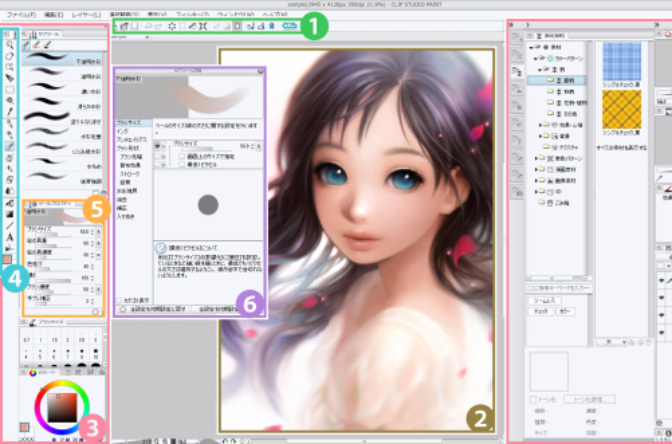Image resolution: width=672 pixels, height=444 pixels.
Task: Open the ヘルプ(H) menu
Action: 276,15
